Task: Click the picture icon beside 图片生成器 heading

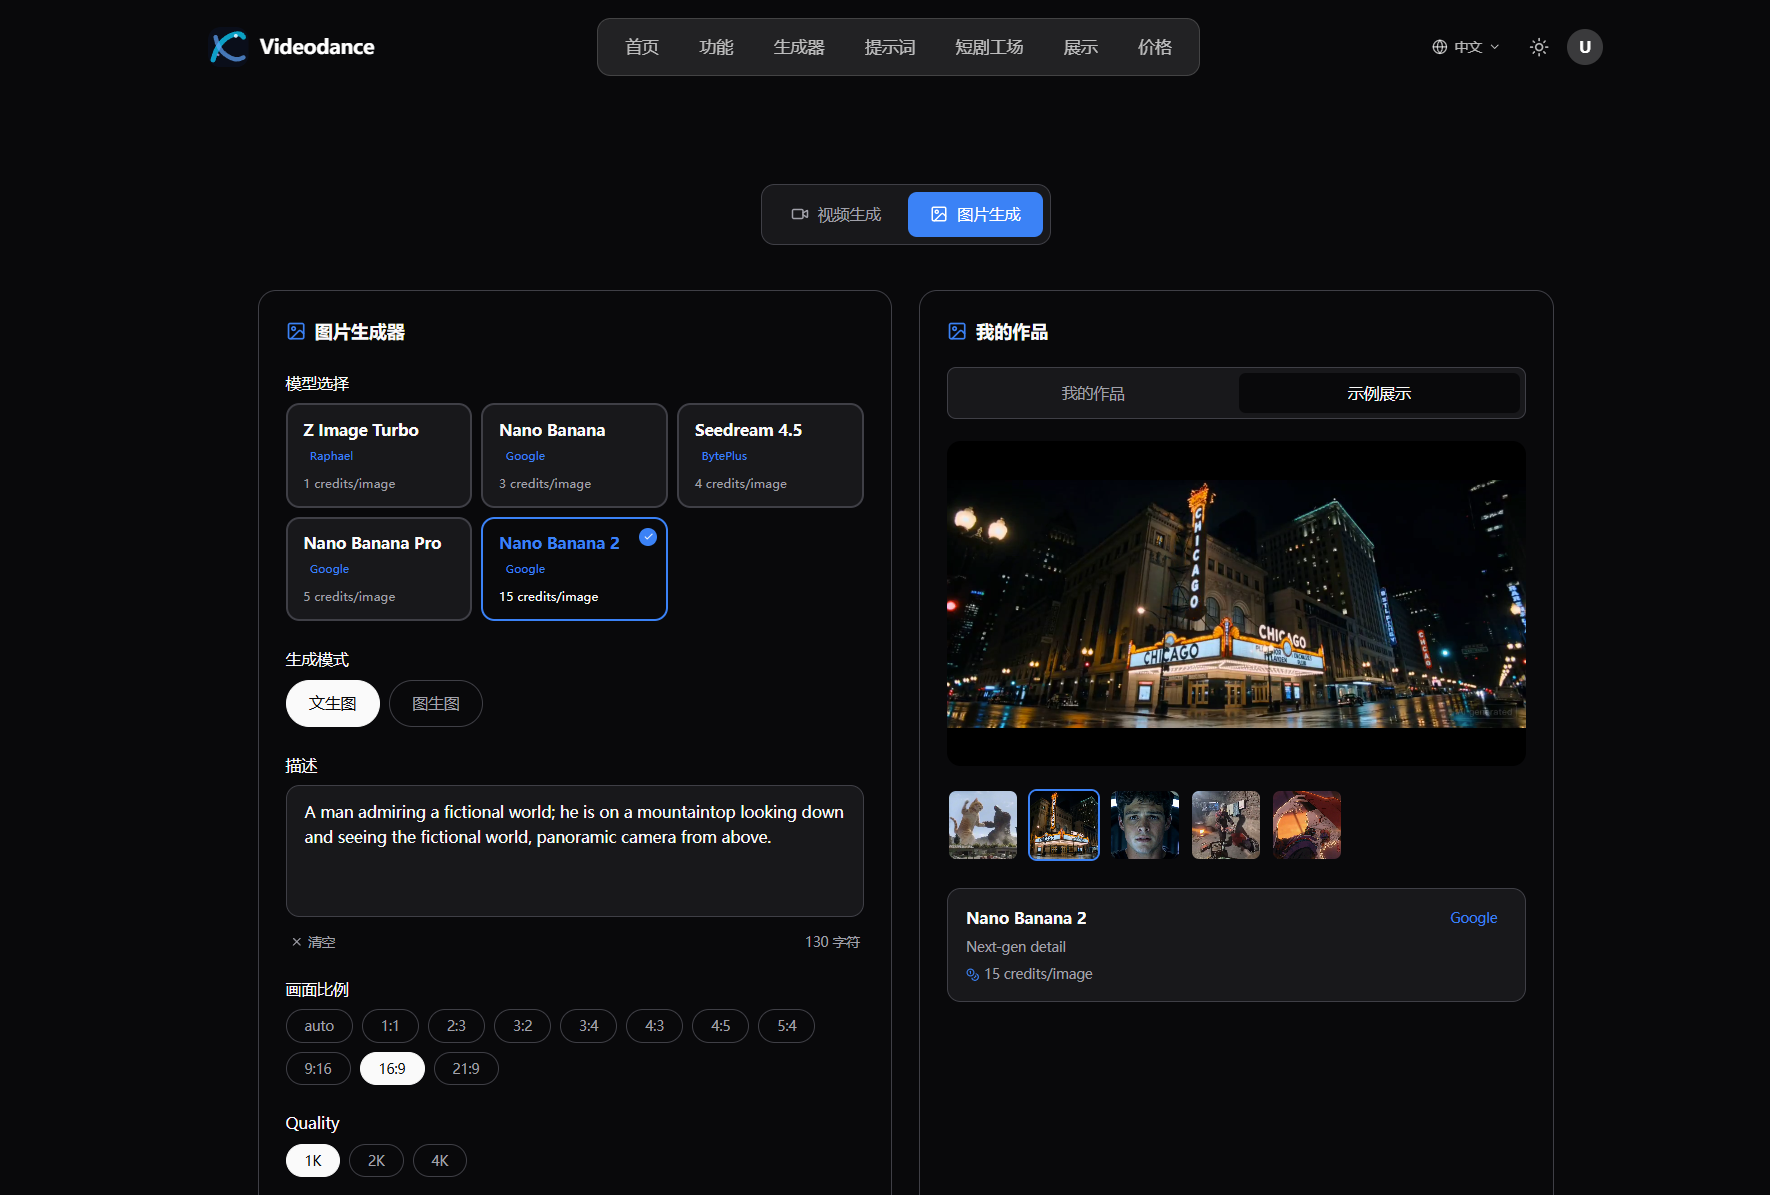Action: point(296,331)
